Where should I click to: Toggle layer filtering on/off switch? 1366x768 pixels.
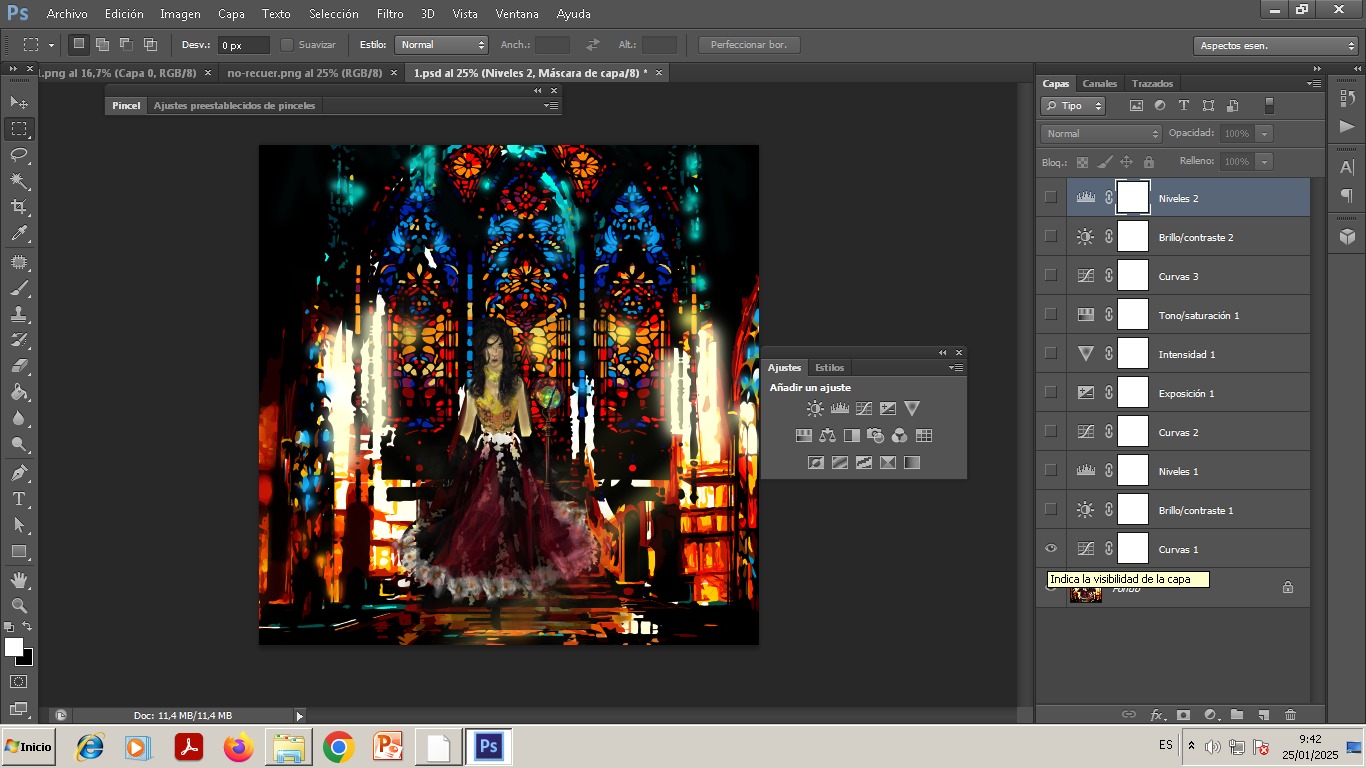(x=1269, y=105)
